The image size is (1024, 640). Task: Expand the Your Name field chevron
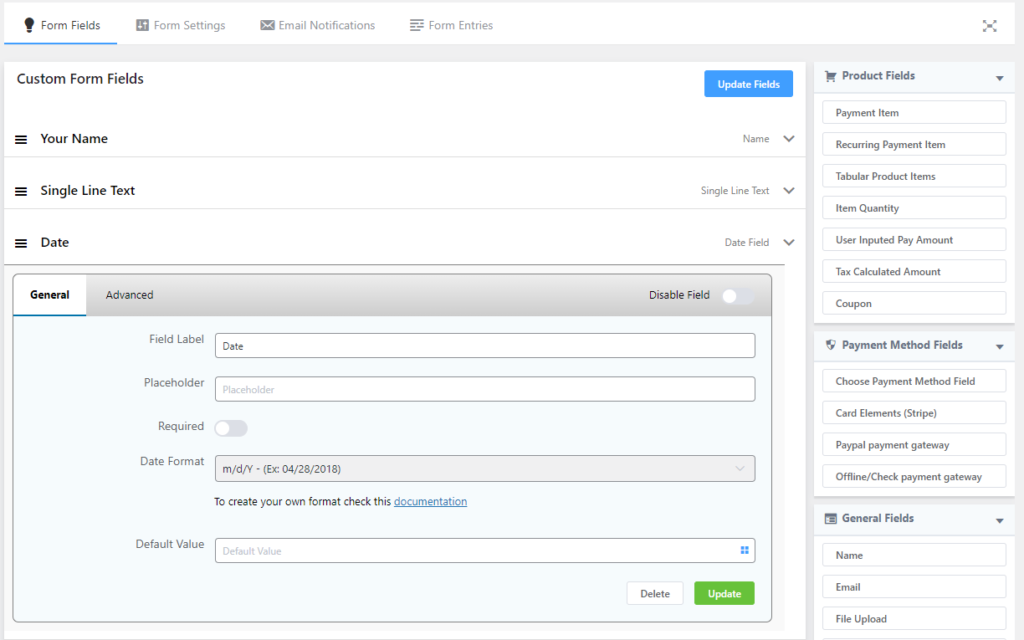789,139
